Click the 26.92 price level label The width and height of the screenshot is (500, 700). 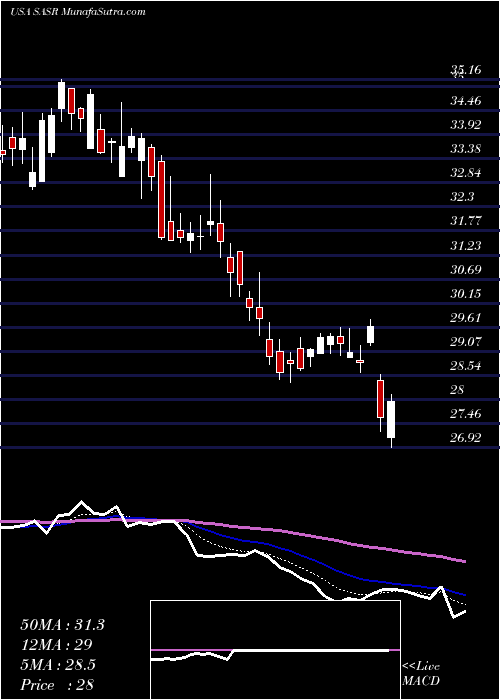pyautogui.click(x=466, y=438)
